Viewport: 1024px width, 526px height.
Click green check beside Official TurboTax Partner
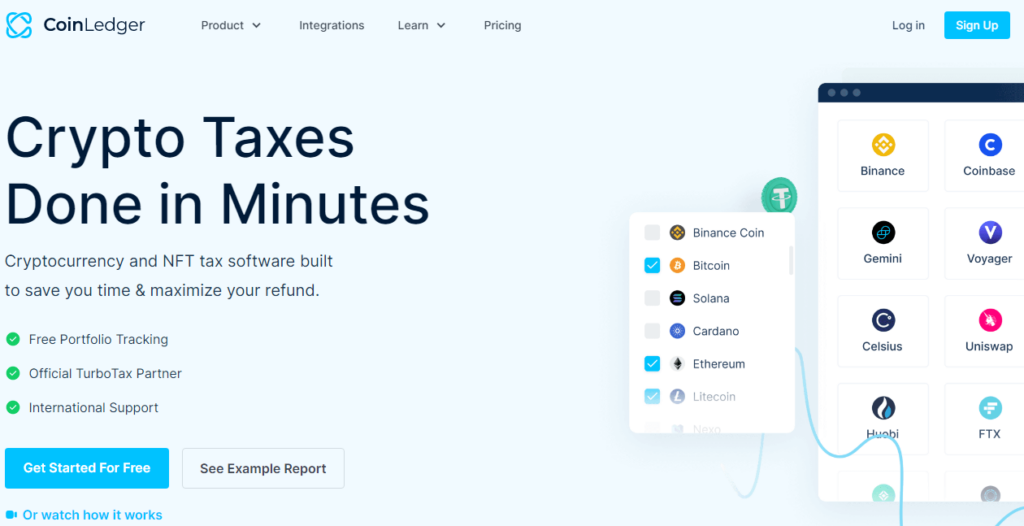12,373
